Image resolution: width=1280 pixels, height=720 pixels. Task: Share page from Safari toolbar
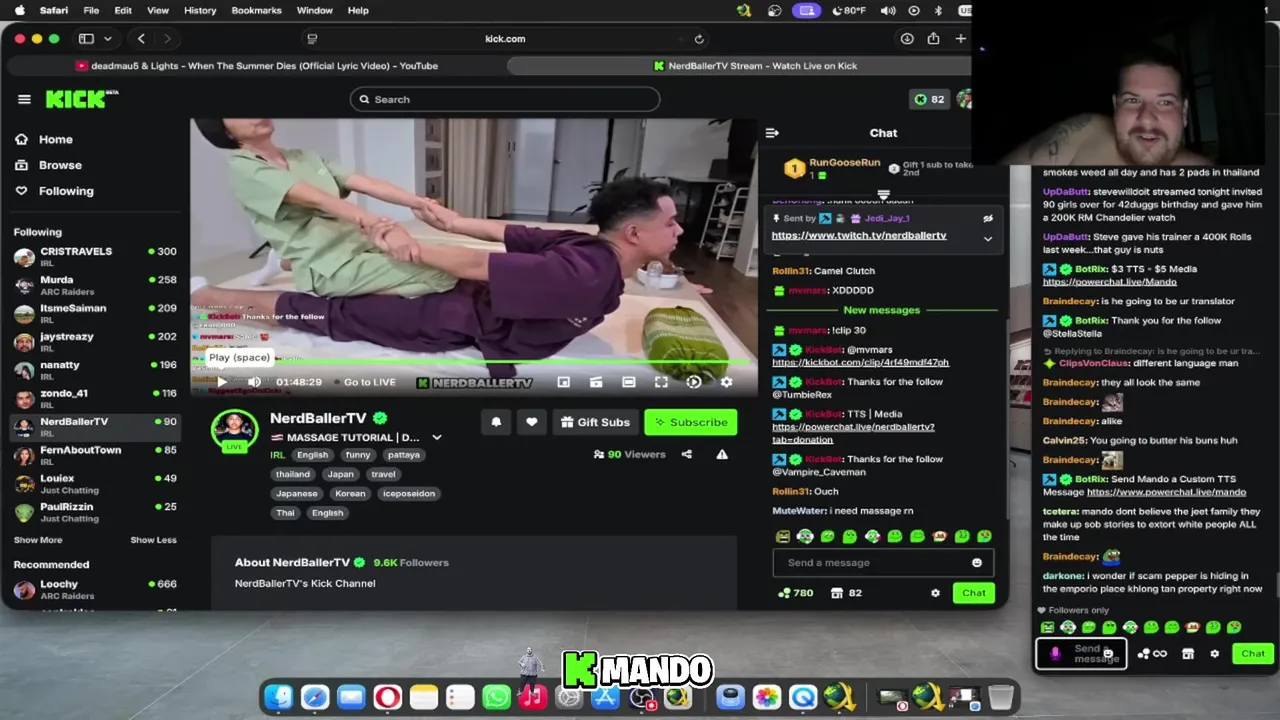pos(933,39)
